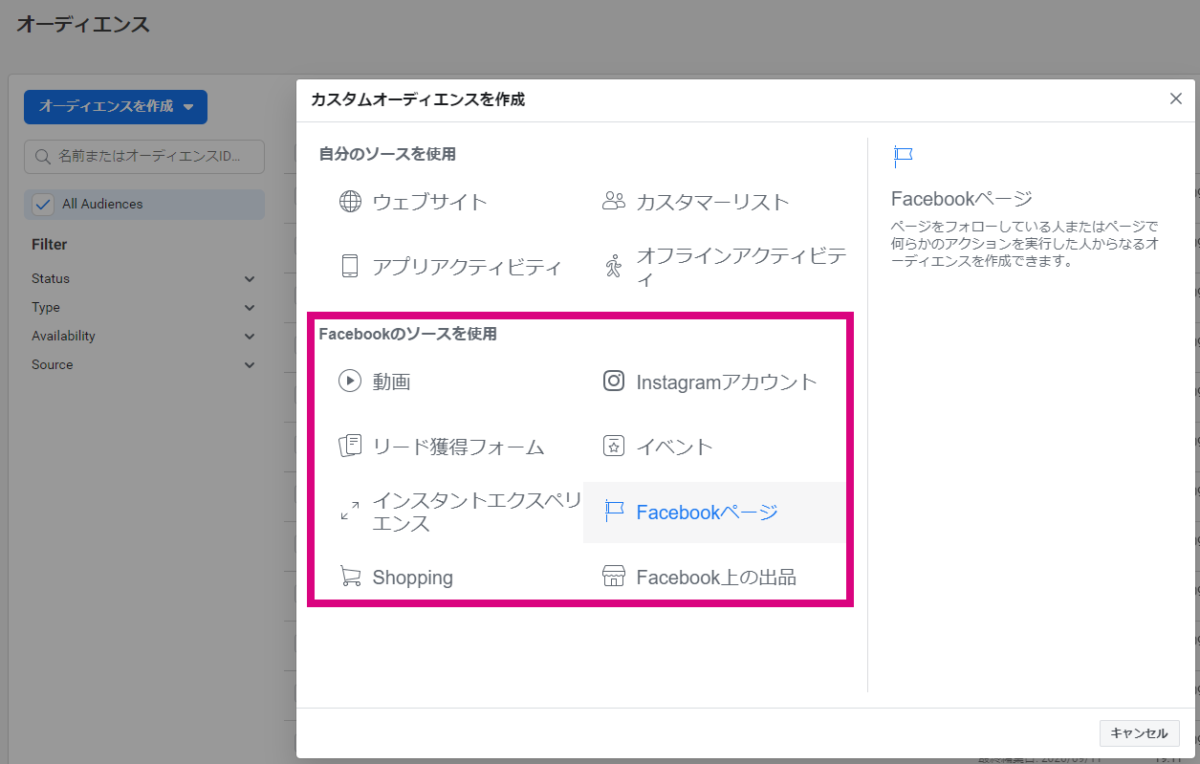Click the play icon beside 動画
This screenshot has width=1200, height=764.
pyautogui.click(x=350, y=381)
